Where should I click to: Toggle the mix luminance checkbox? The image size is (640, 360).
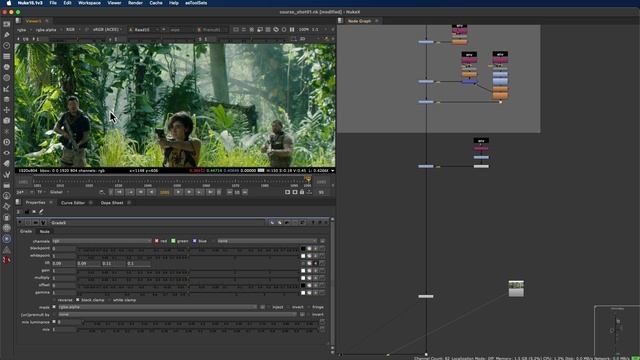tap(54, 322)
